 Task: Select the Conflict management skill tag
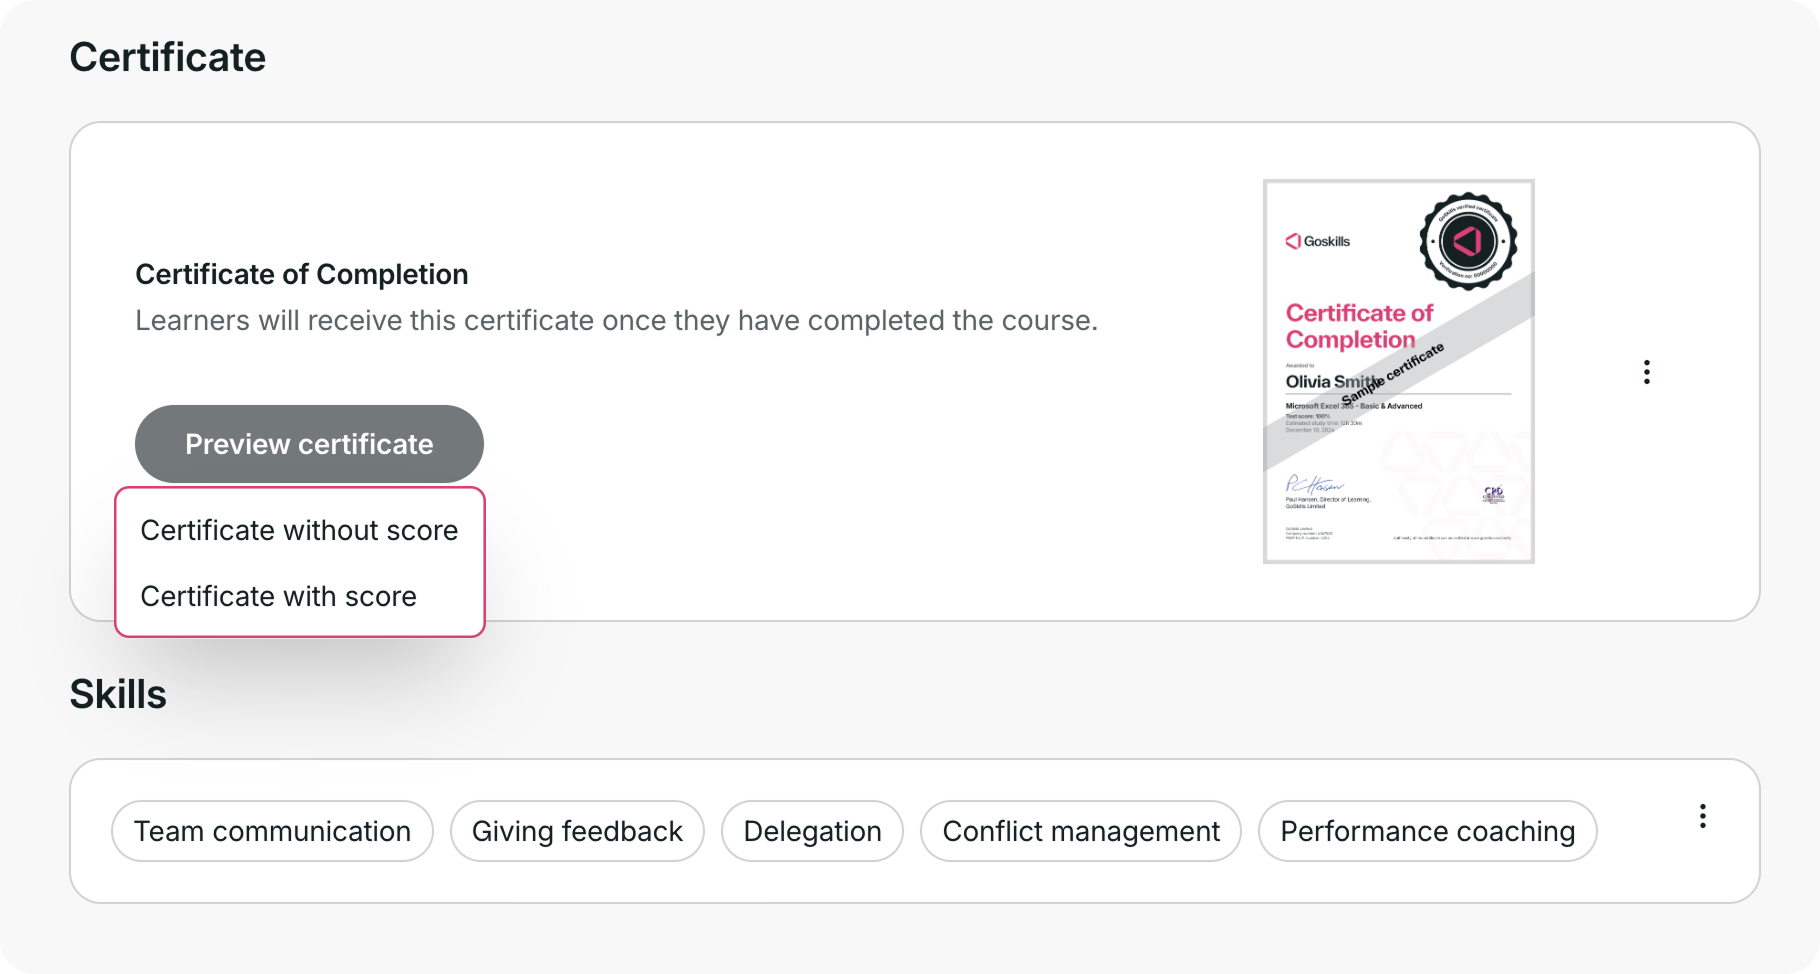tap(1081, 831)
